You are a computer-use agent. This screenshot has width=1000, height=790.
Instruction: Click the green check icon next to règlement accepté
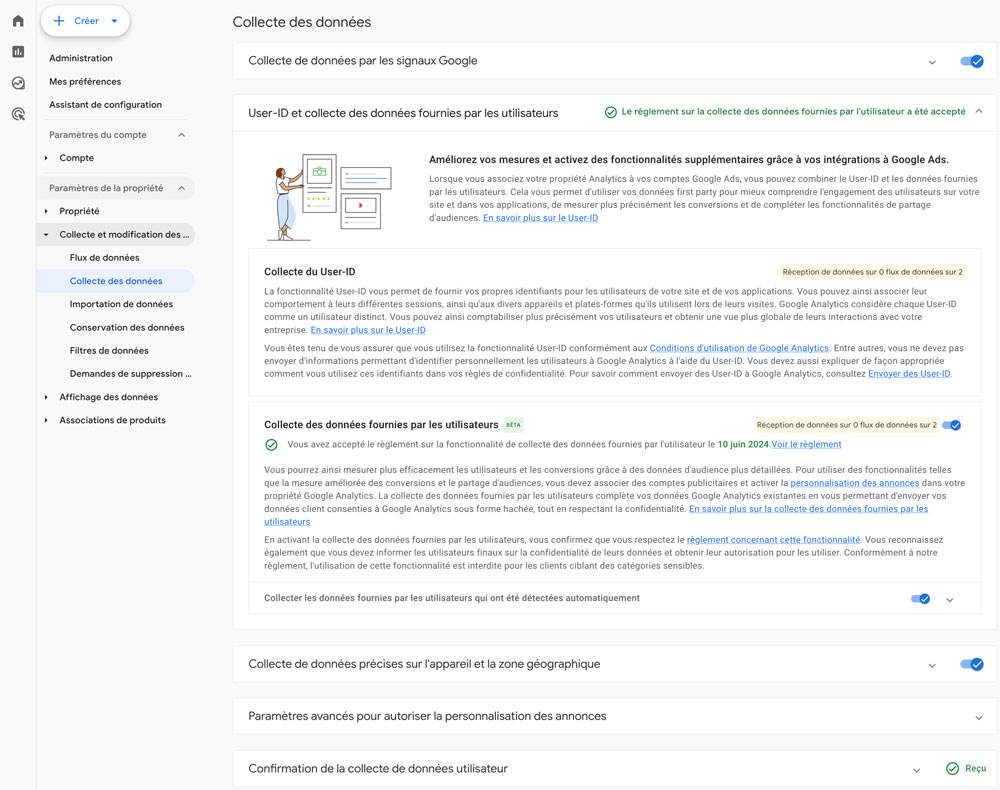[x=610, y=112]
